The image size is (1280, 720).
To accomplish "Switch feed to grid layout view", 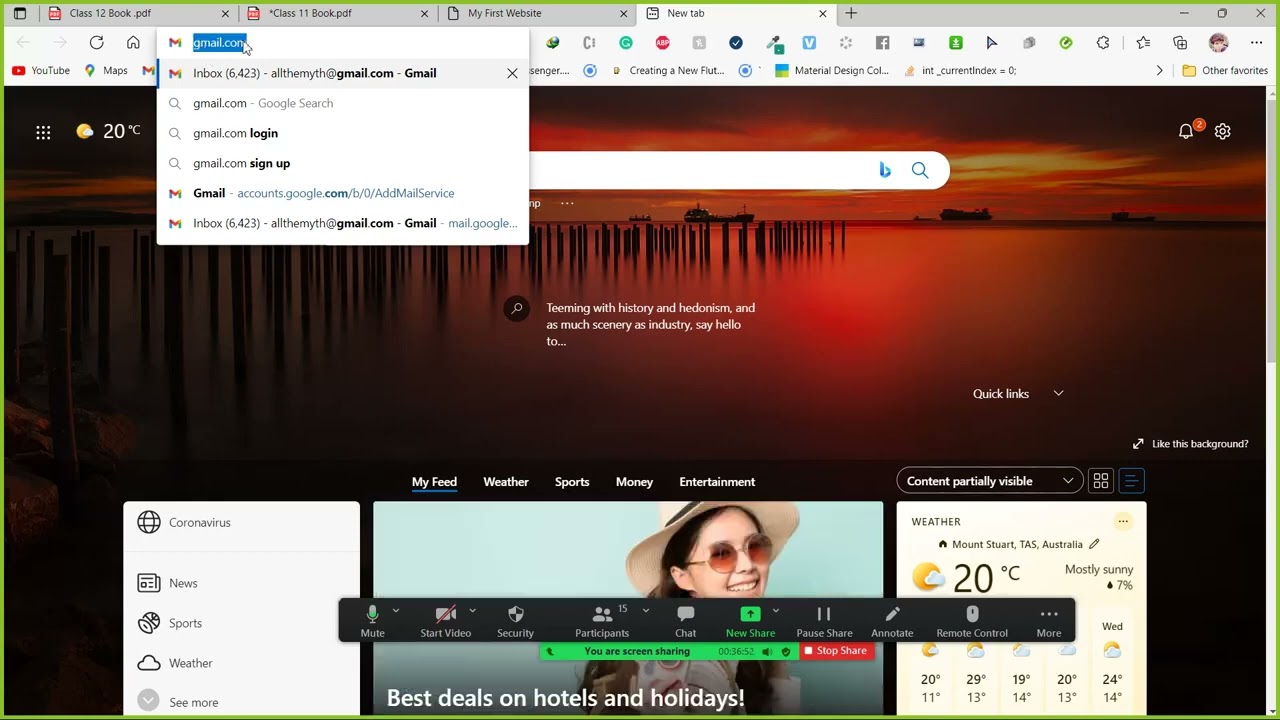I will coord(1101,481).
